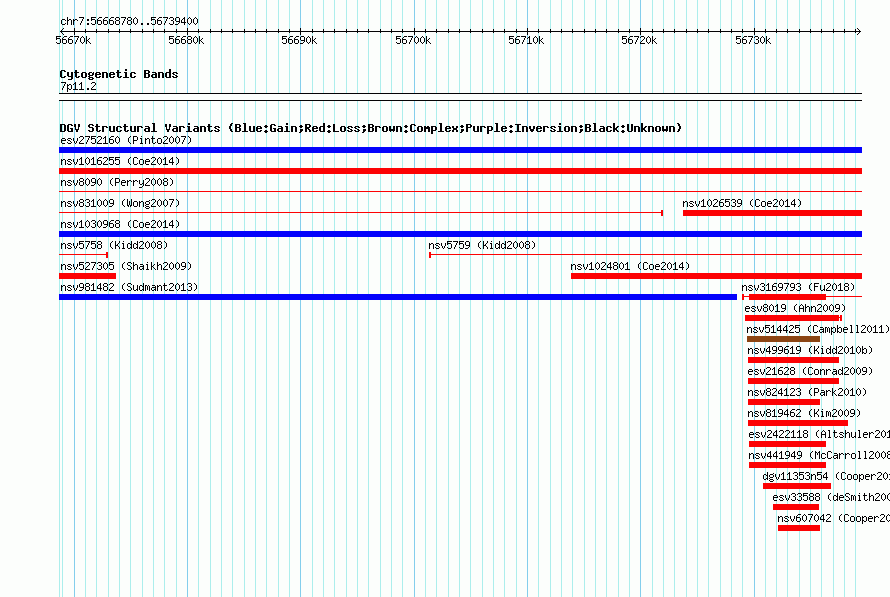Image resolution: width=890 pixels, height=597 pixels.
Task: Click the 56670k scale tick label
Action: (73, 40)
